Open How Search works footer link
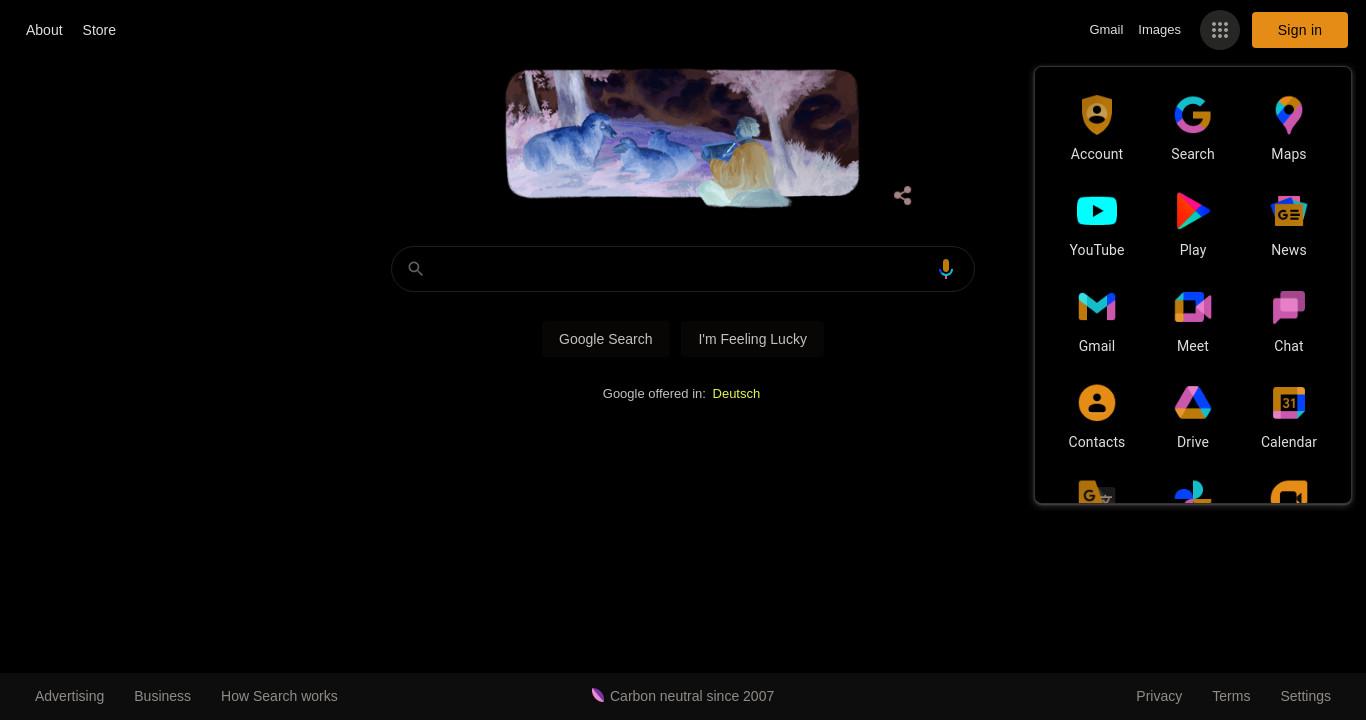This screenshot has height=720, width=1366. [279, 696]
